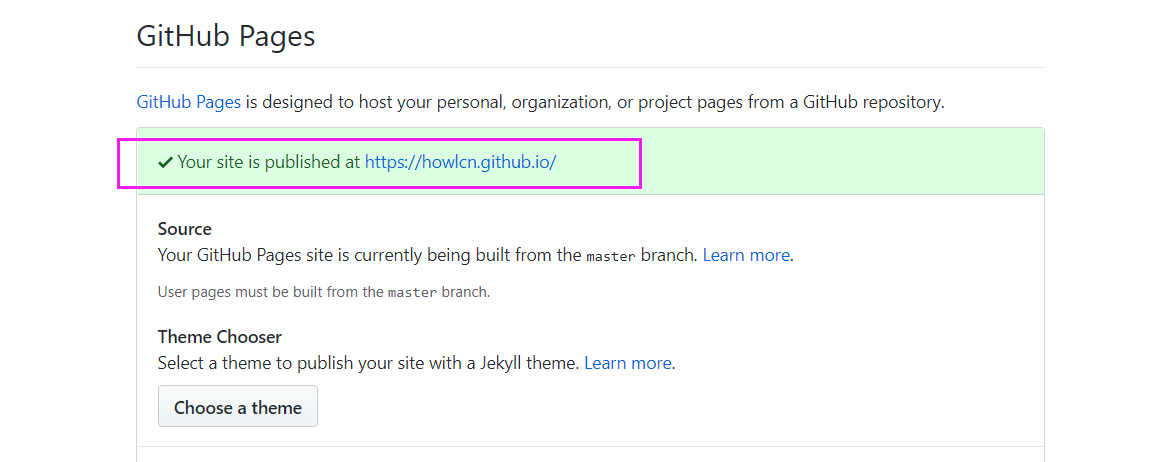Click the Source section heading

click(184, 229)
